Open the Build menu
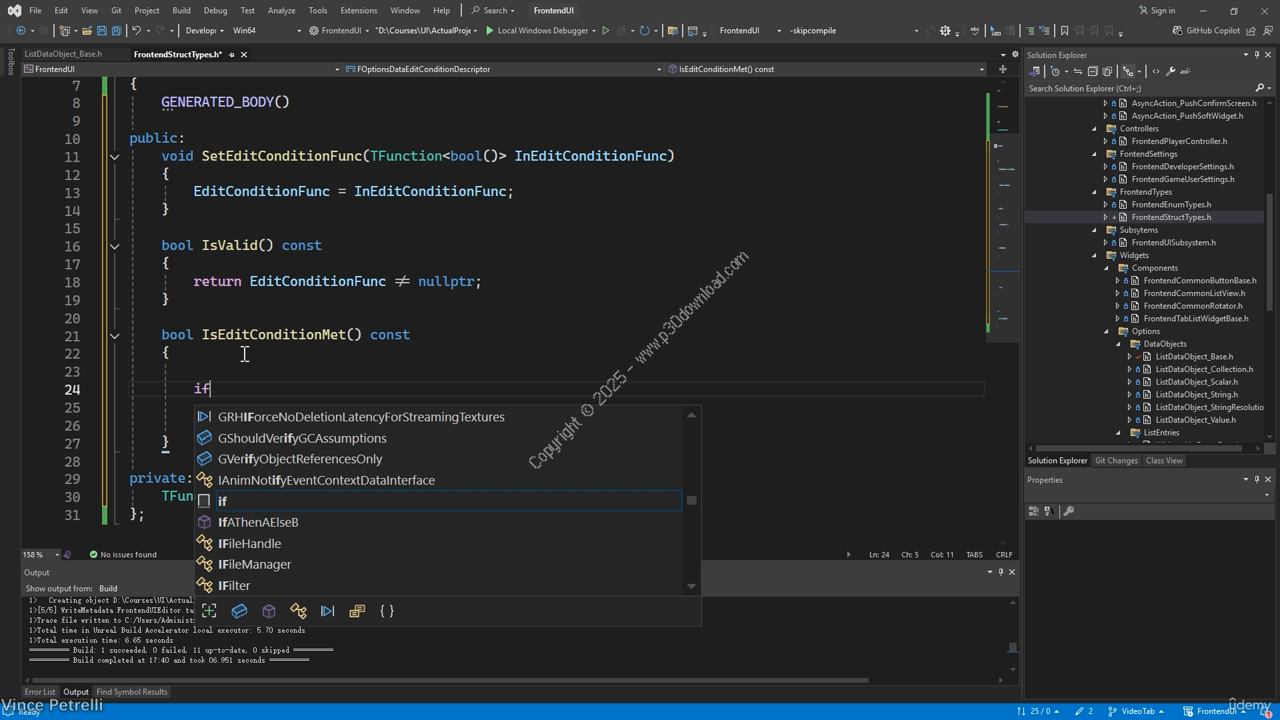 click(181, 10)
